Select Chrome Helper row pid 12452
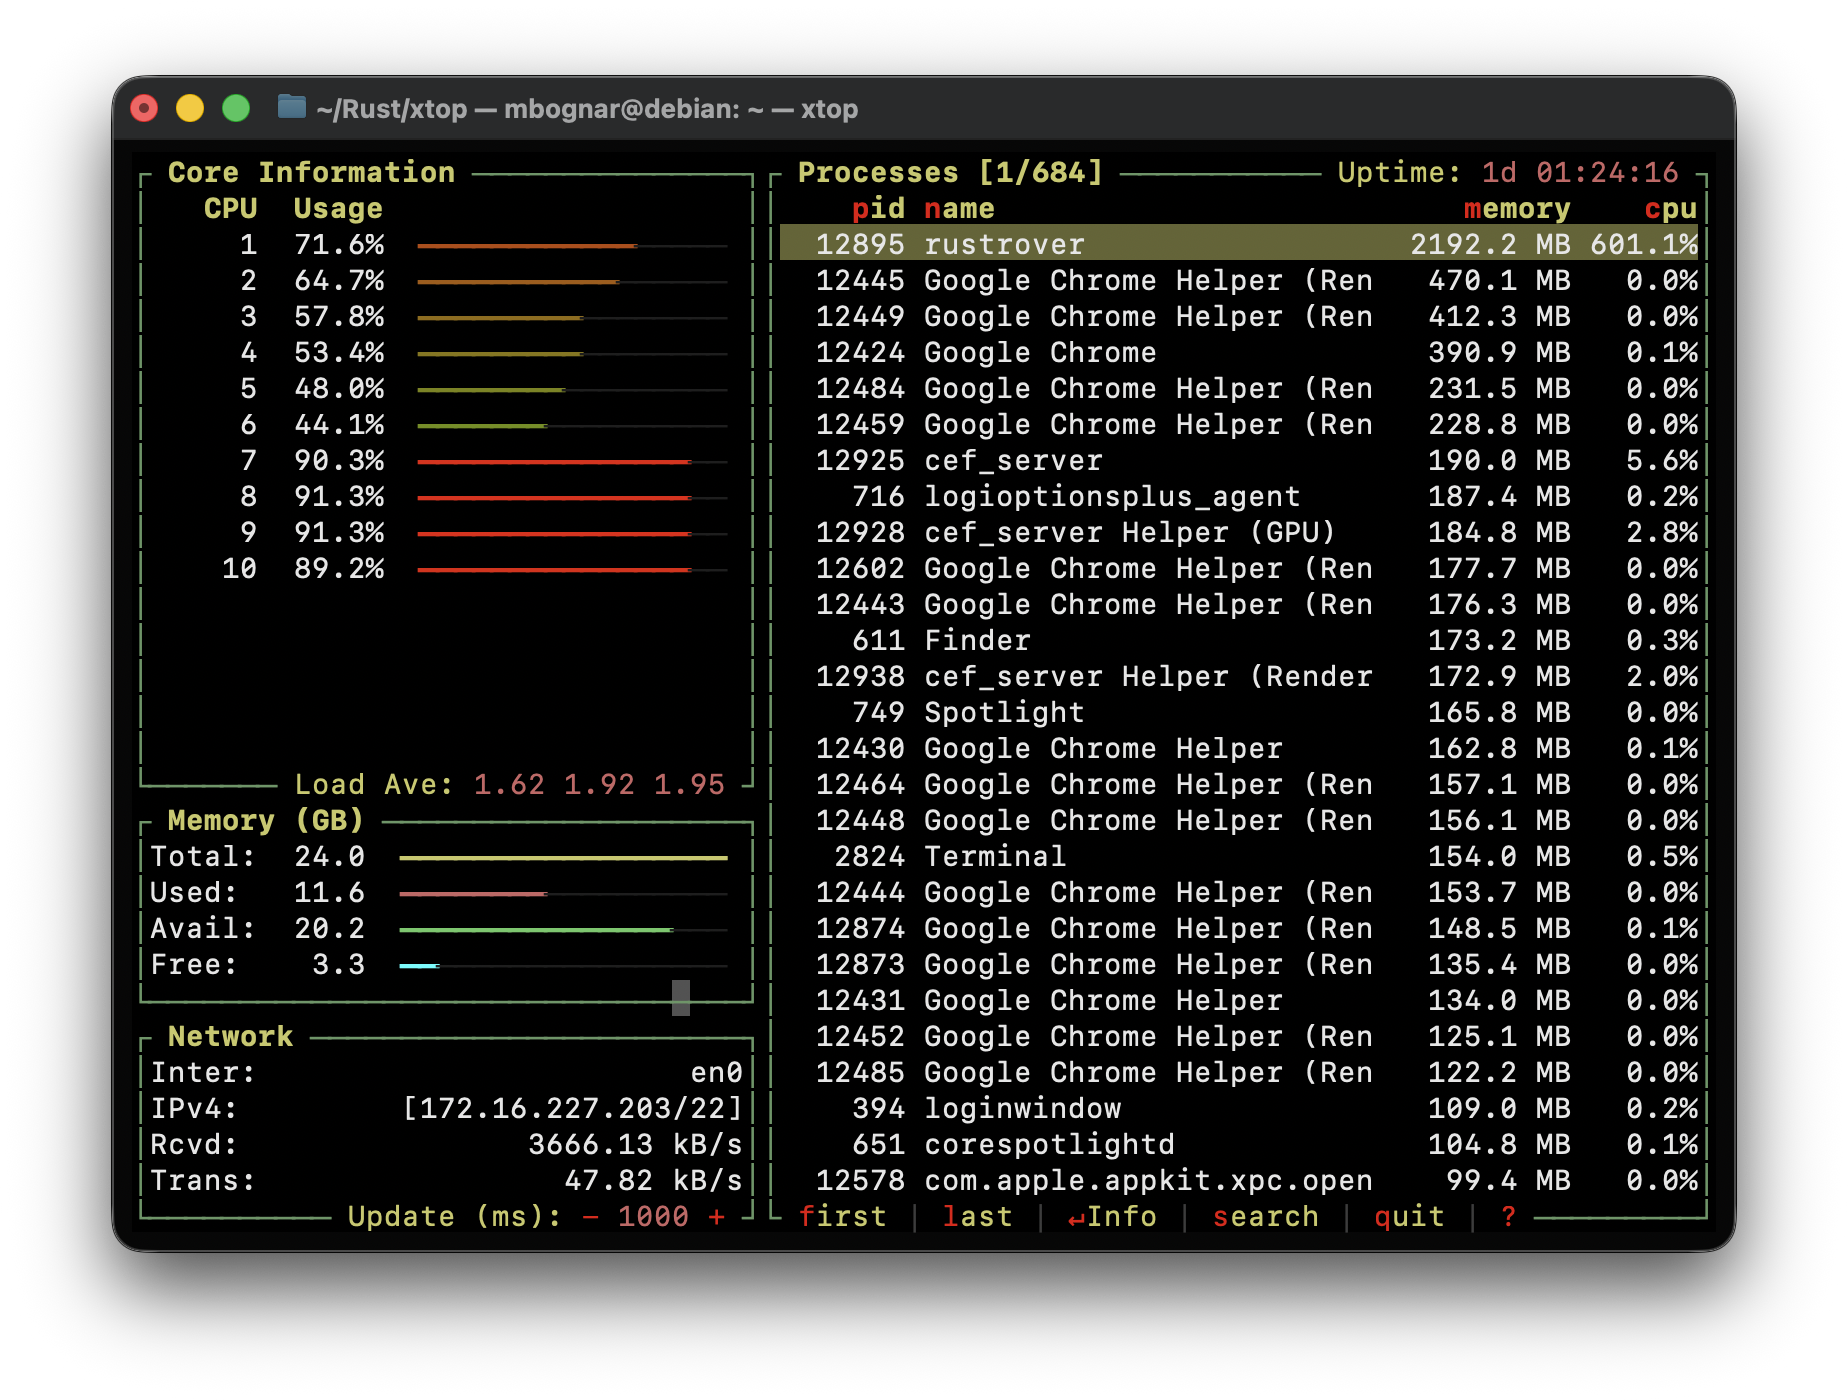1848x1400 pixels. click(x=1239, y=1036)
